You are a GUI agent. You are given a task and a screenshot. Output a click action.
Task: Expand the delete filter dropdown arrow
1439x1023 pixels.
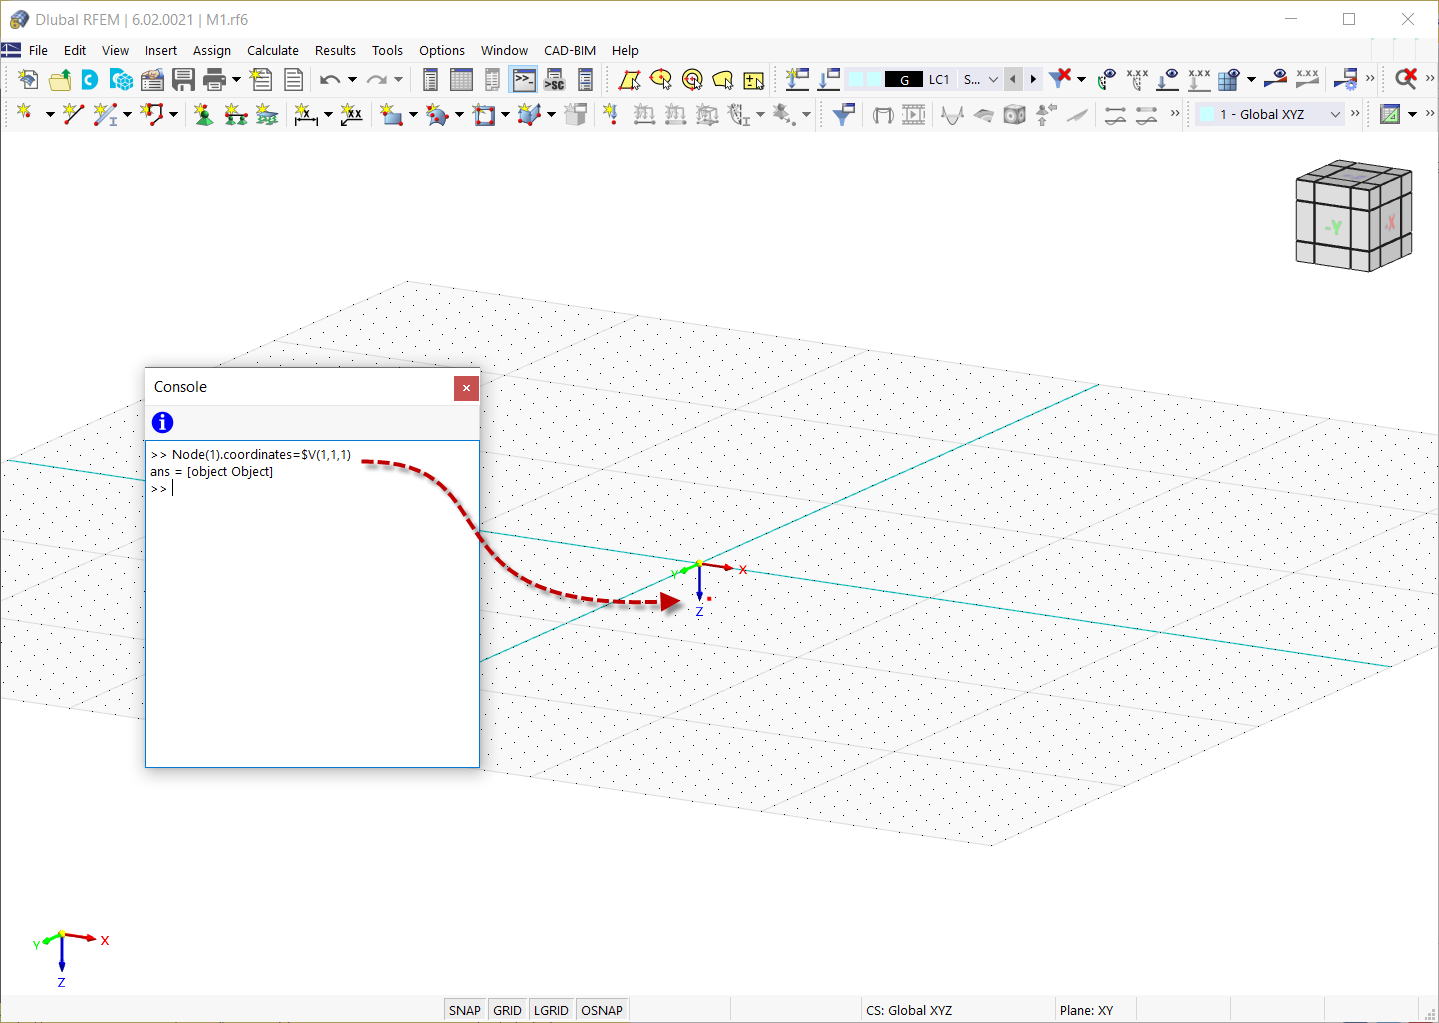[x=1081, y=79]
